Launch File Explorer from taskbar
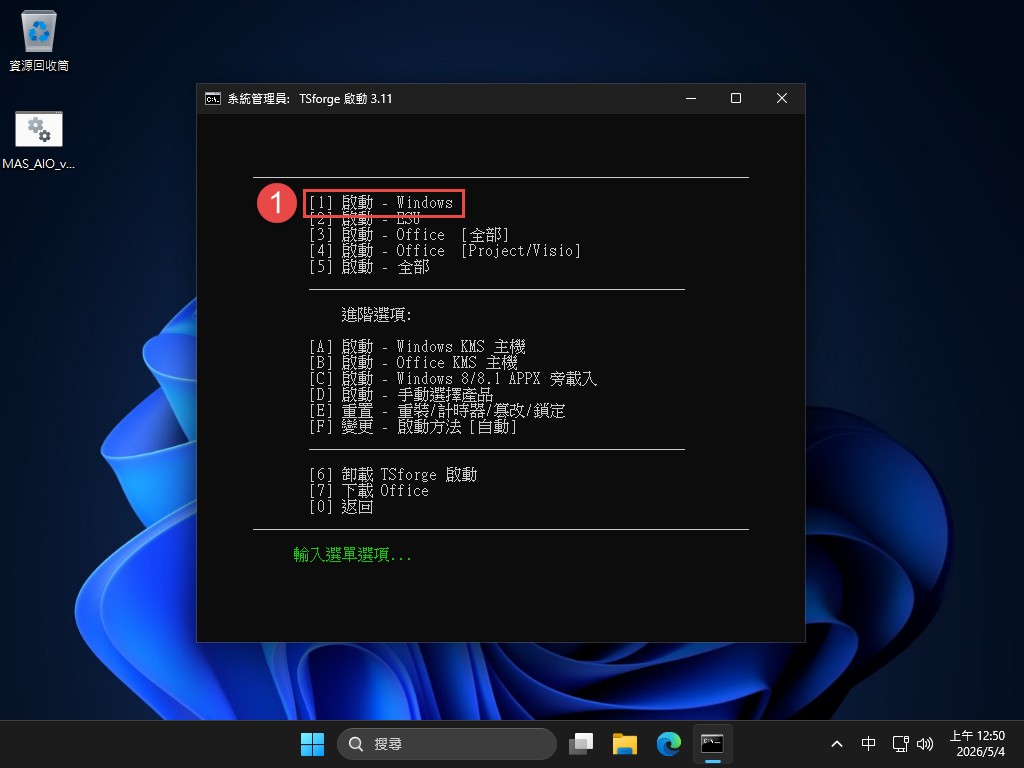1024x768 pixels. (624, 744)
